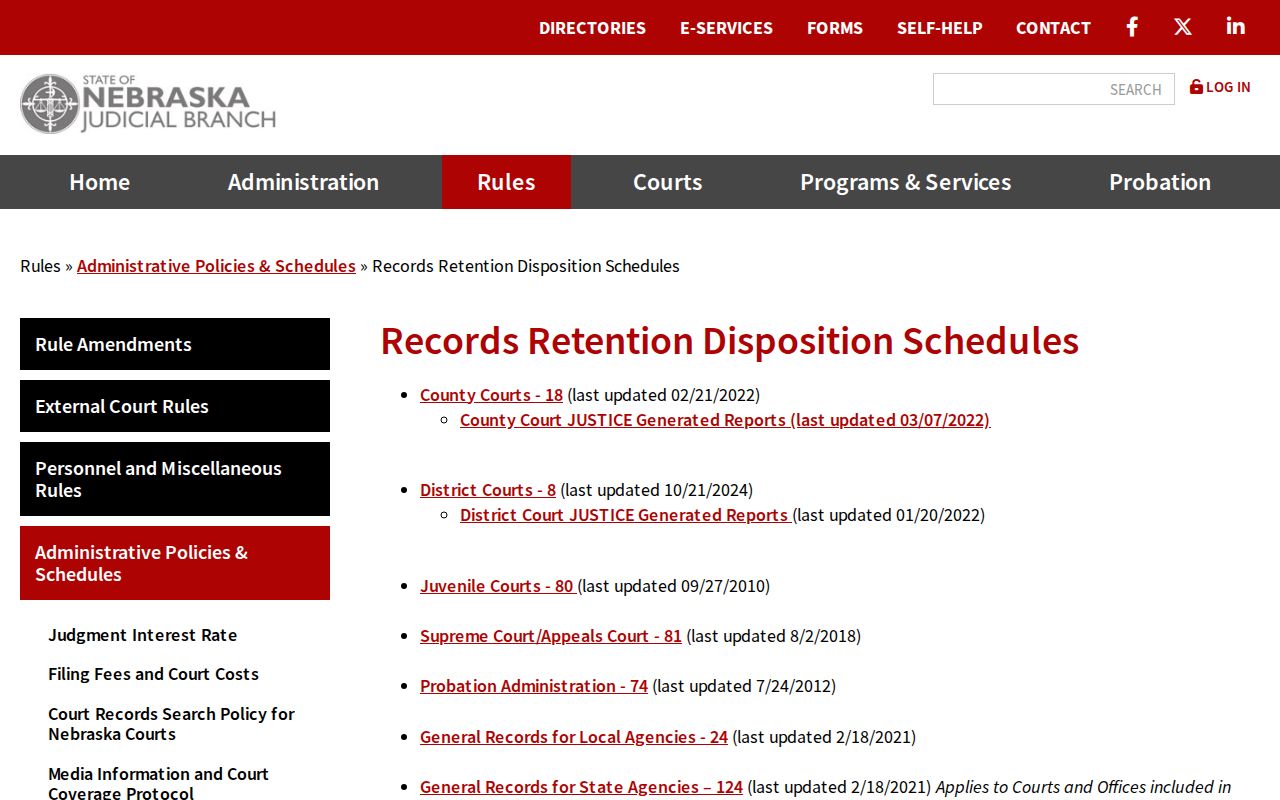Open General Records for State Agencies – 124
The width and height of the screenshot is (1280, 800).
tap(581, 787)
